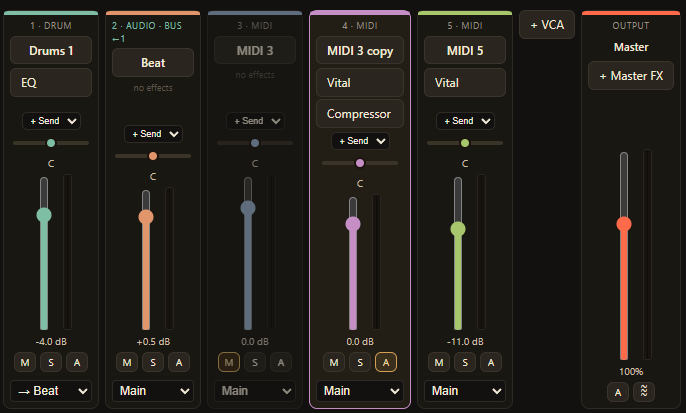Click the -11.0 dB value on MIDI 5

coord(465,342)
